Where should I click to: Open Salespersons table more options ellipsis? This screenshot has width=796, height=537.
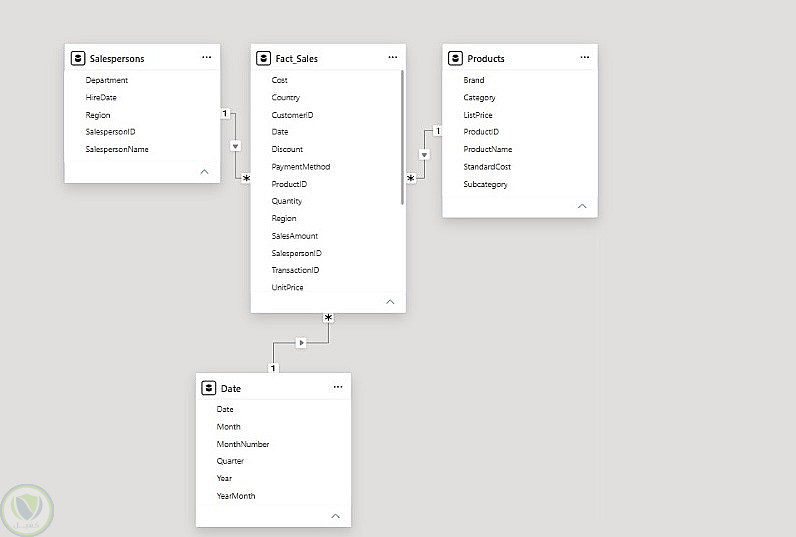point(207,57)
